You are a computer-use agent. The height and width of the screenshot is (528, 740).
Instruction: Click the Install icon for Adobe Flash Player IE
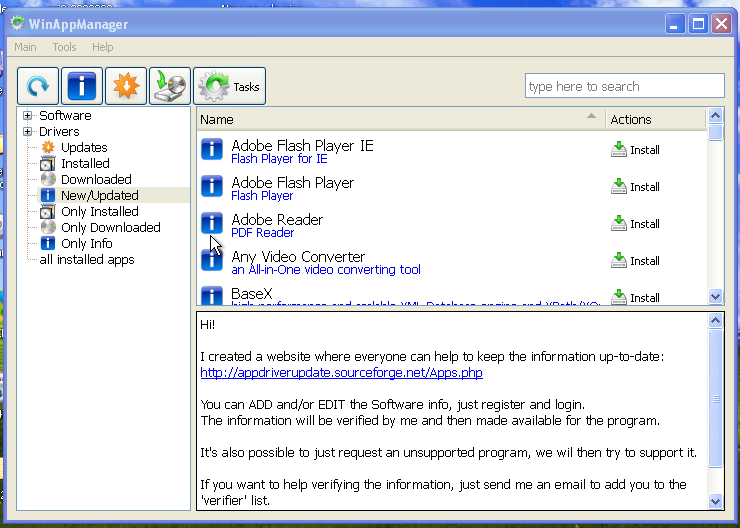click(619, 150)
